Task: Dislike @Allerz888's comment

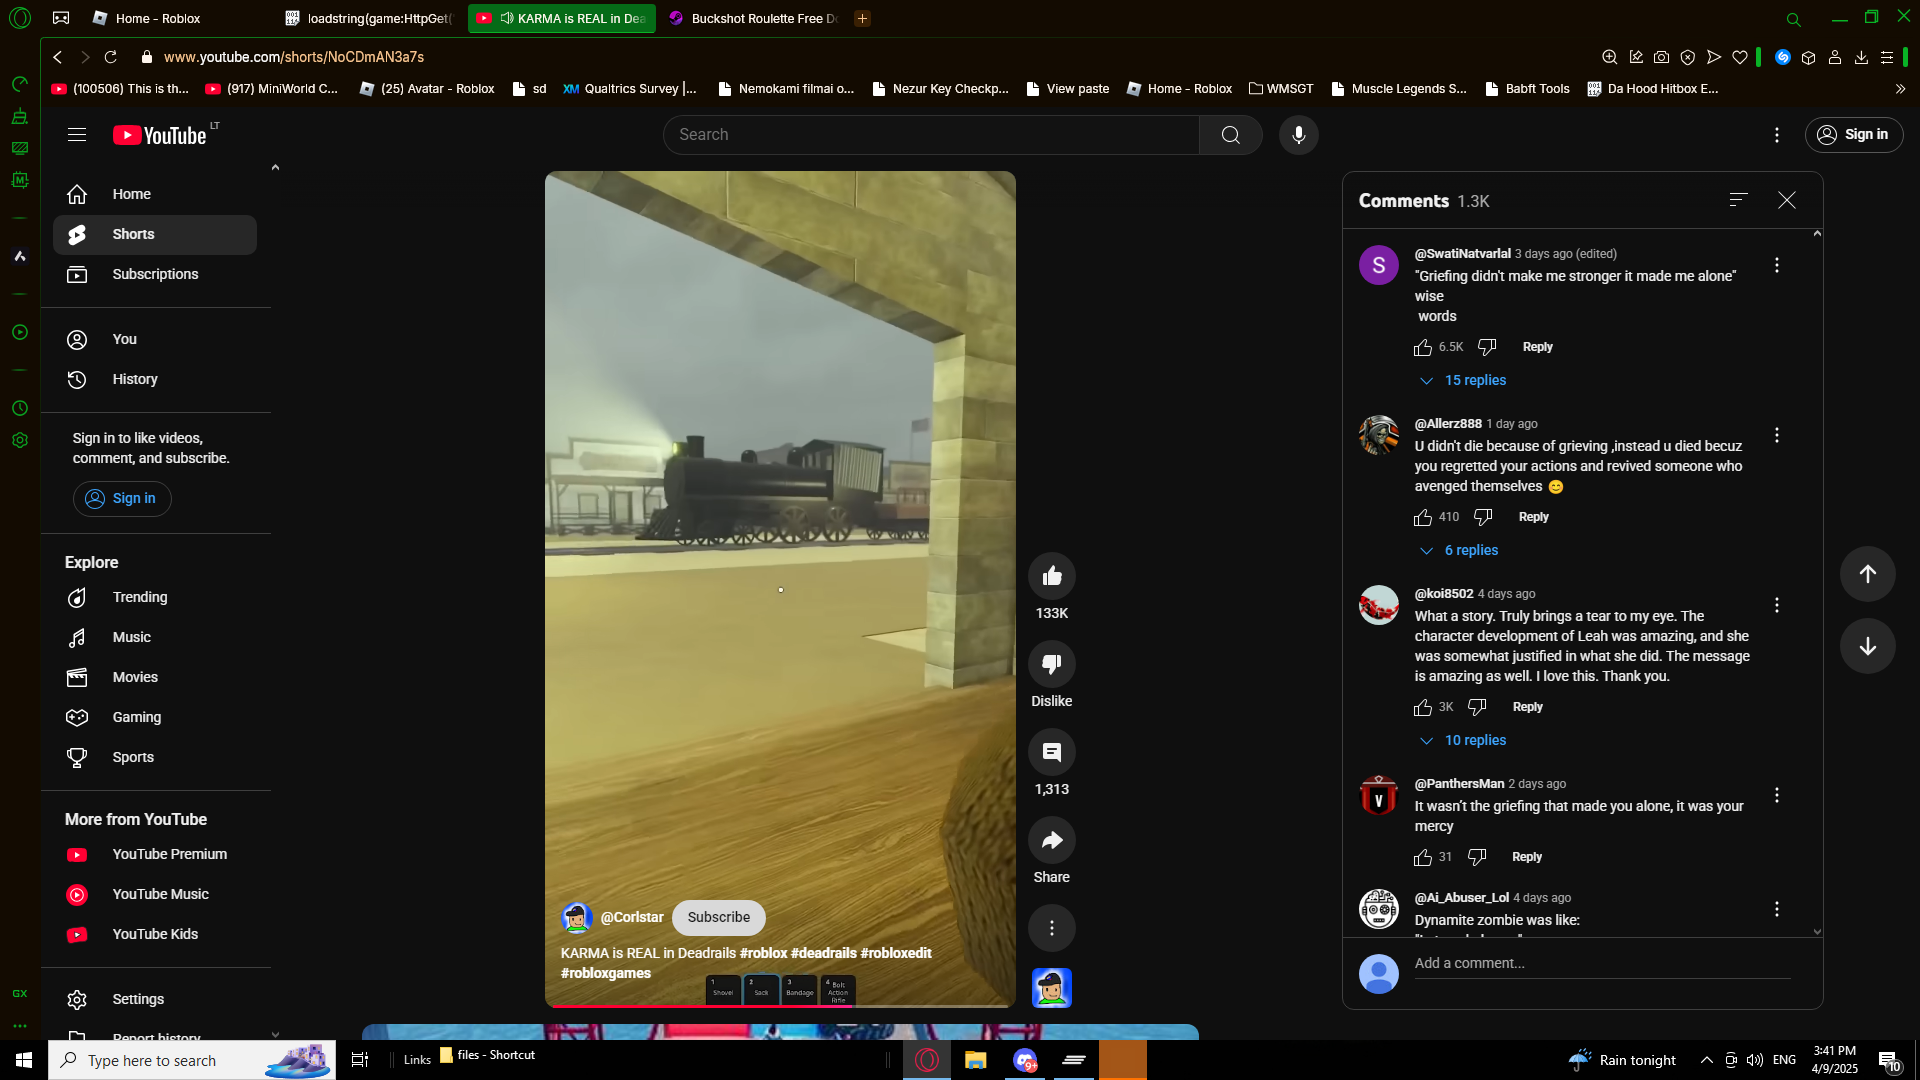Action: click(1483, 517)
